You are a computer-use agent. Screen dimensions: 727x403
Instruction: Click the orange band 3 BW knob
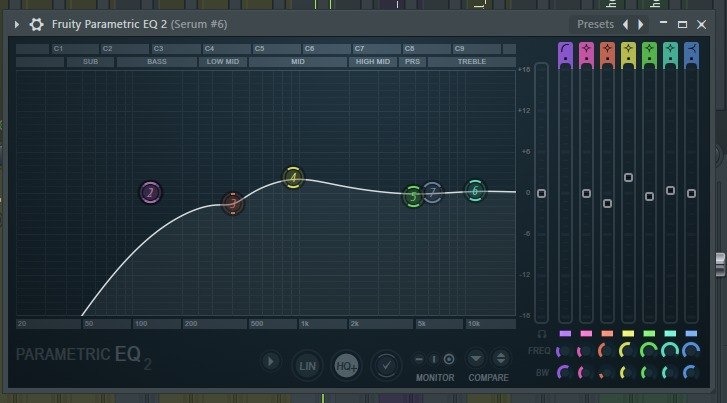[606, 372]
